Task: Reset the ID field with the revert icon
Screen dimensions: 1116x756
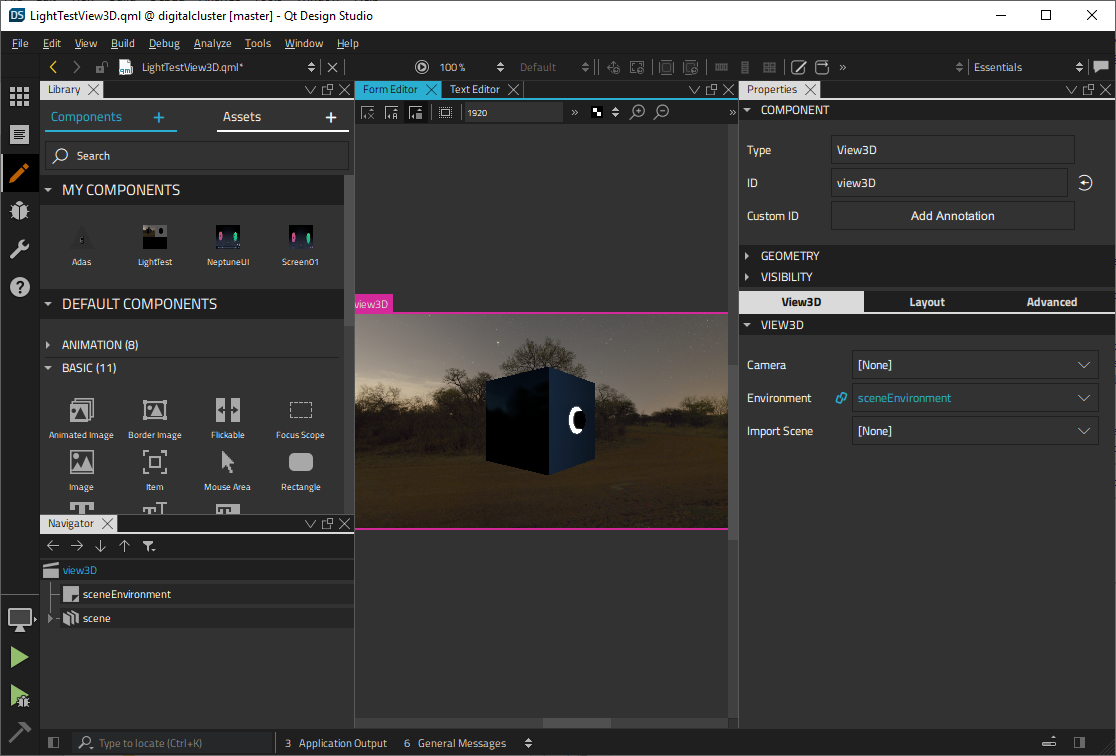Action: coord(1085,183)
